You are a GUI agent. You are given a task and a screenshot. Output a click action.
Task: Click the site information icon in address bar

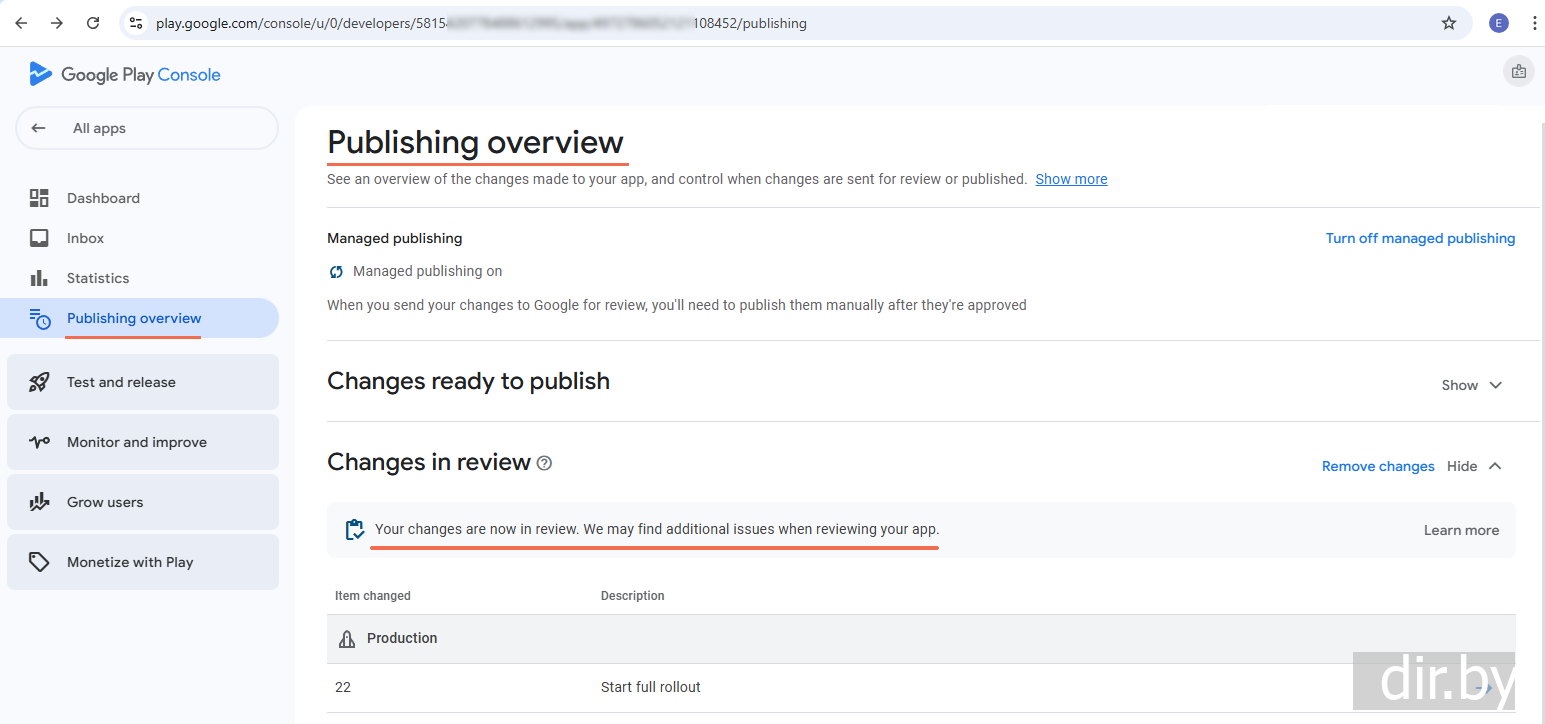click(x=137, y=23)
